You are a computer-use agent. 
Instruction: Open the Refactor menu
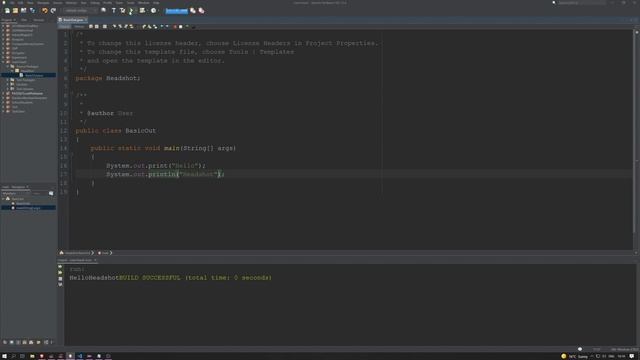(x=71, y=2)
